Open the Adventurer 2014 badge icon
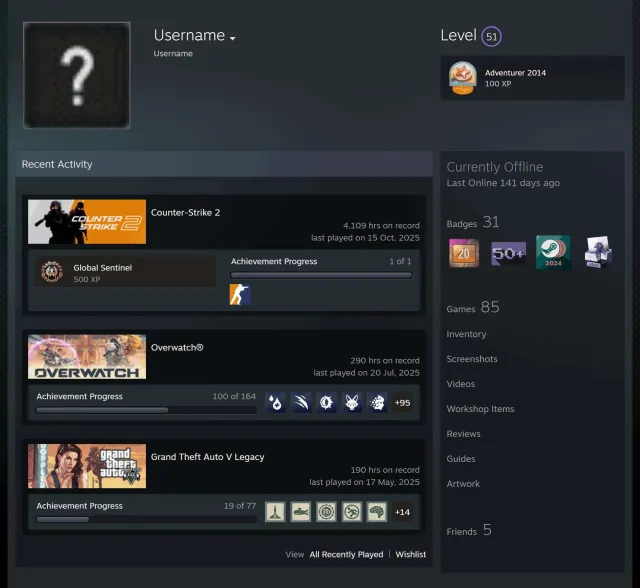This screenshot has height=588, width=640. (x=463, y=78)
